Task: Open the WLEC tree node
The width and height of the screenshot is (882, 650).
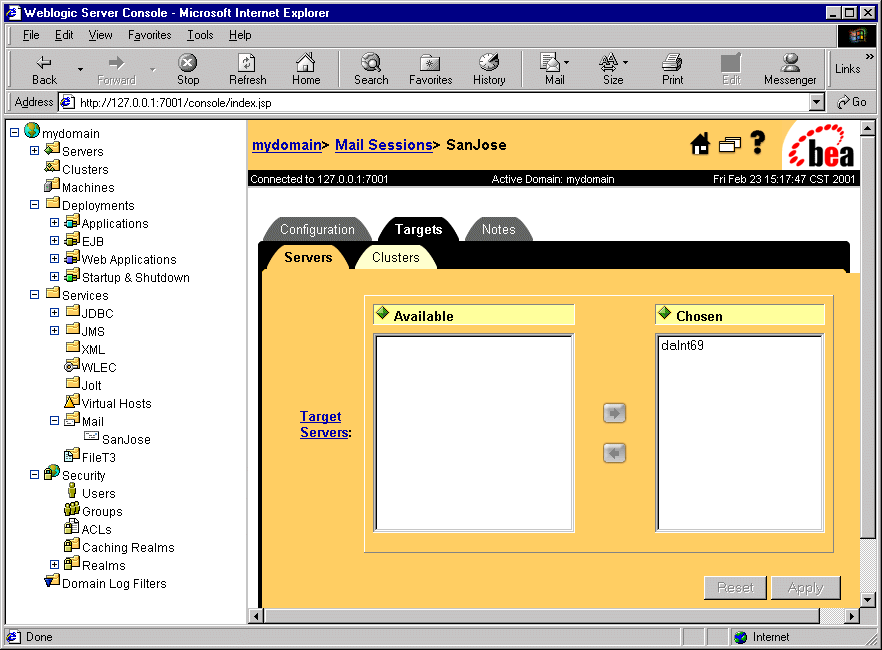Action: click(x=98, y=368)
